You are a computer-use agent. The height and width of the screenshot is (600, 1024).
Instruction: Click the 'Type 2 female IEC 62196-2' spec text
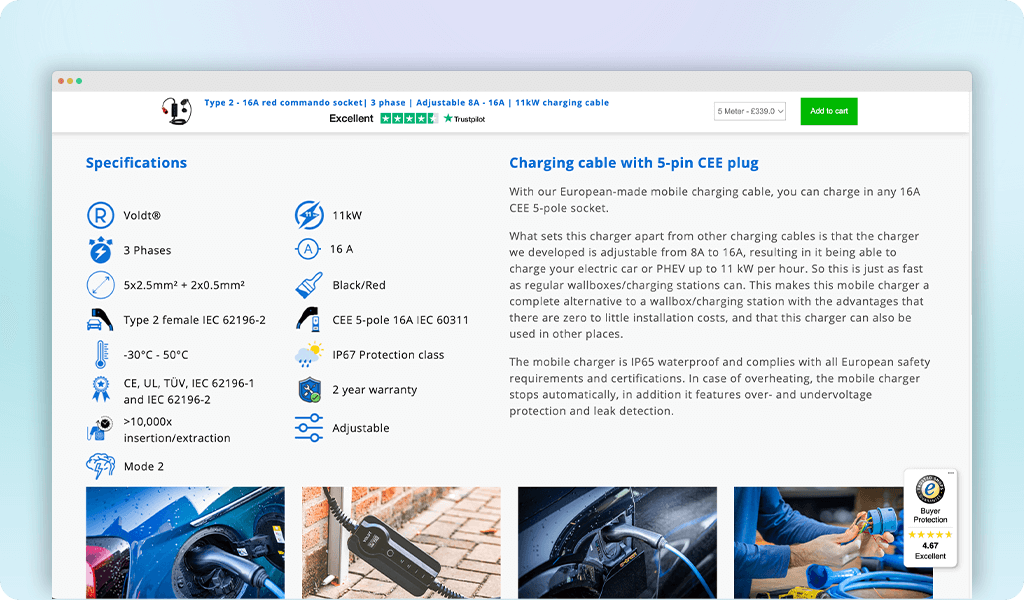coord(195,320)
